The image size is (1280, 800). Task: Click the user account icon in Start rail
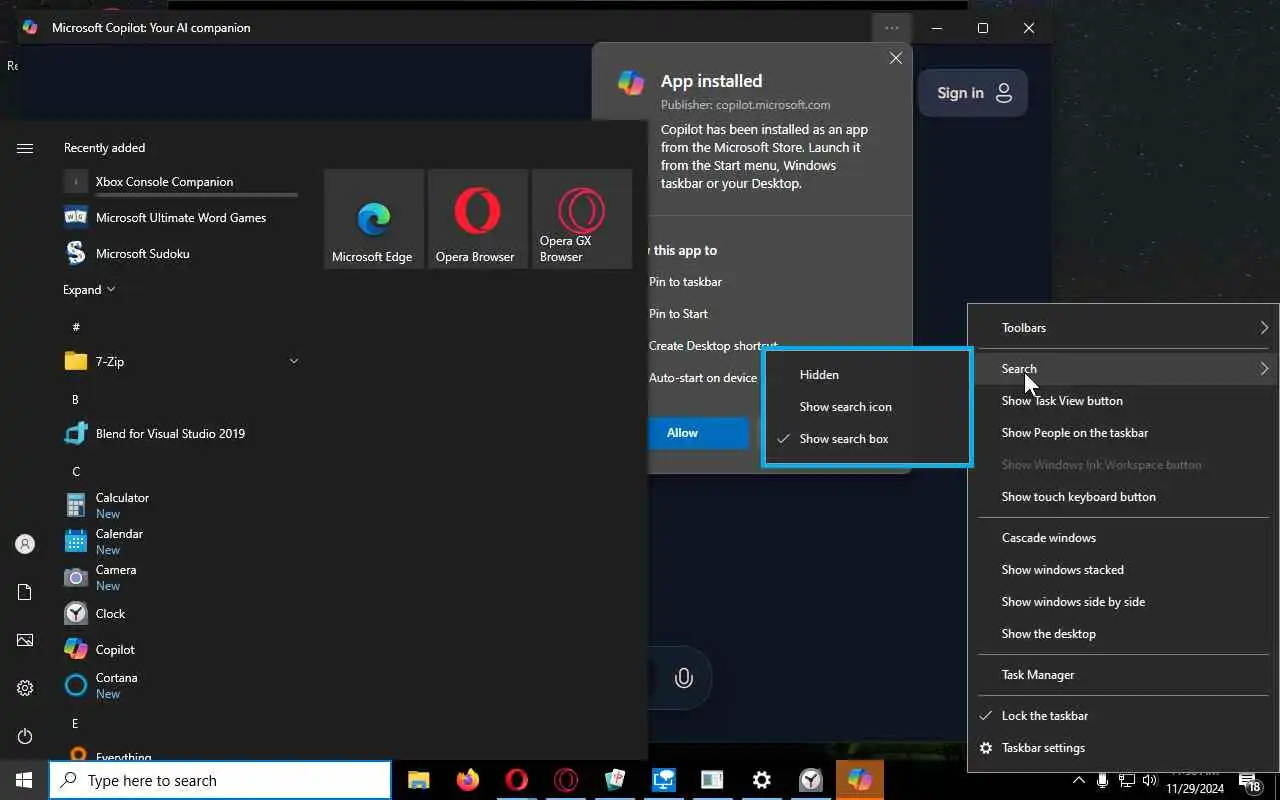point(25,544)
